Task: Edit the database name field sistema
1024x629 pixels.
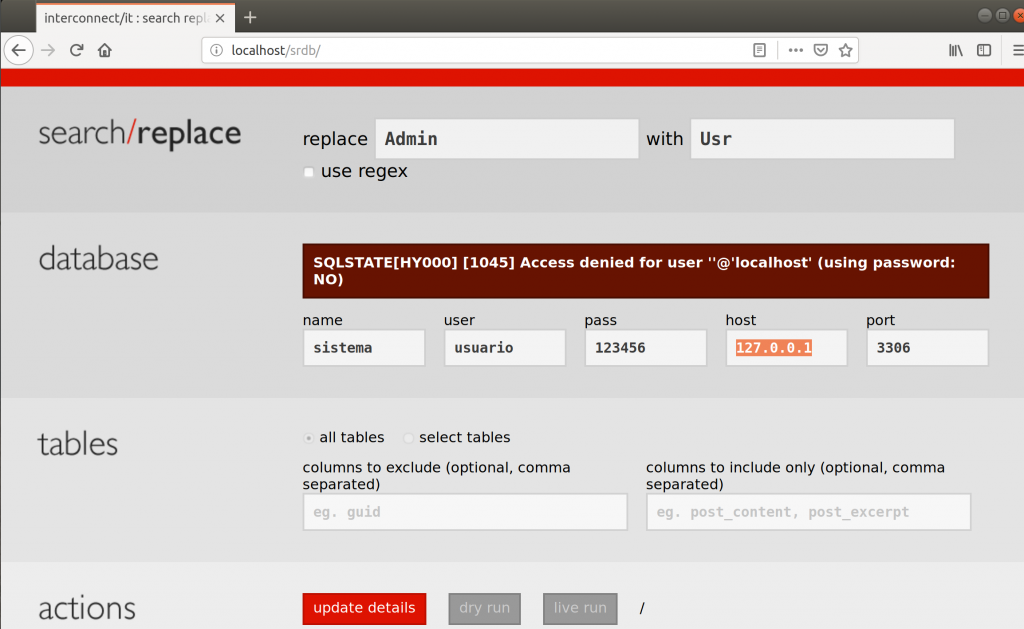Action: pyautogui.click(x=364, y=347)
